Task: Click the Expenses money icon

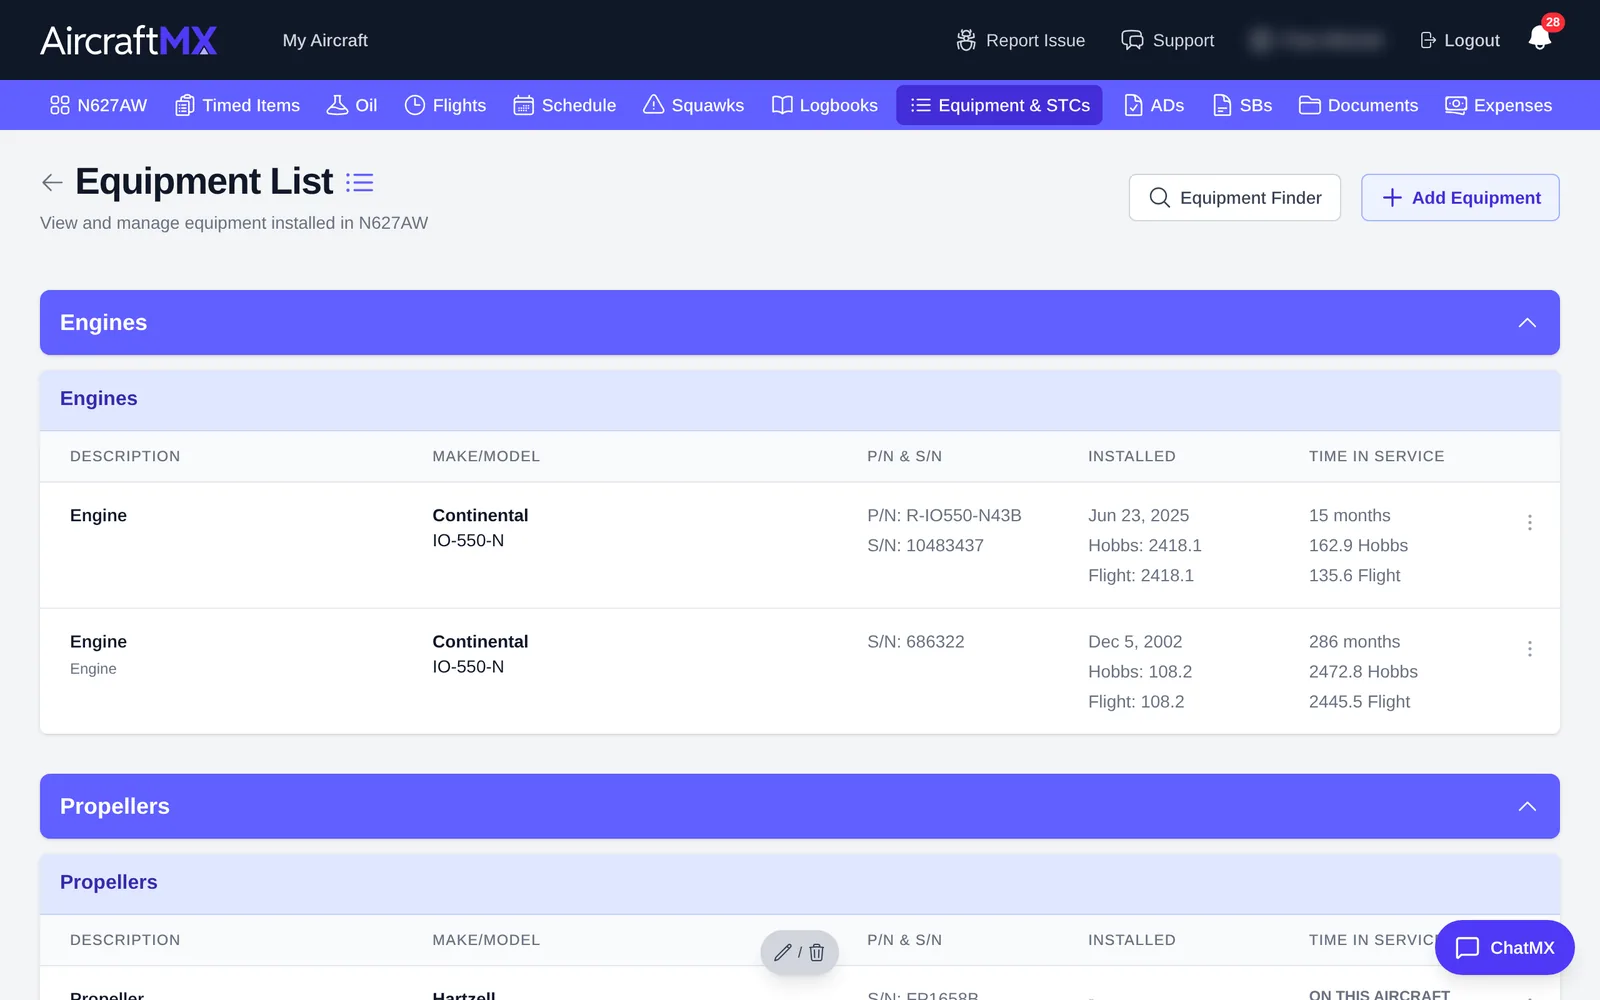Action: point(1456,105)
